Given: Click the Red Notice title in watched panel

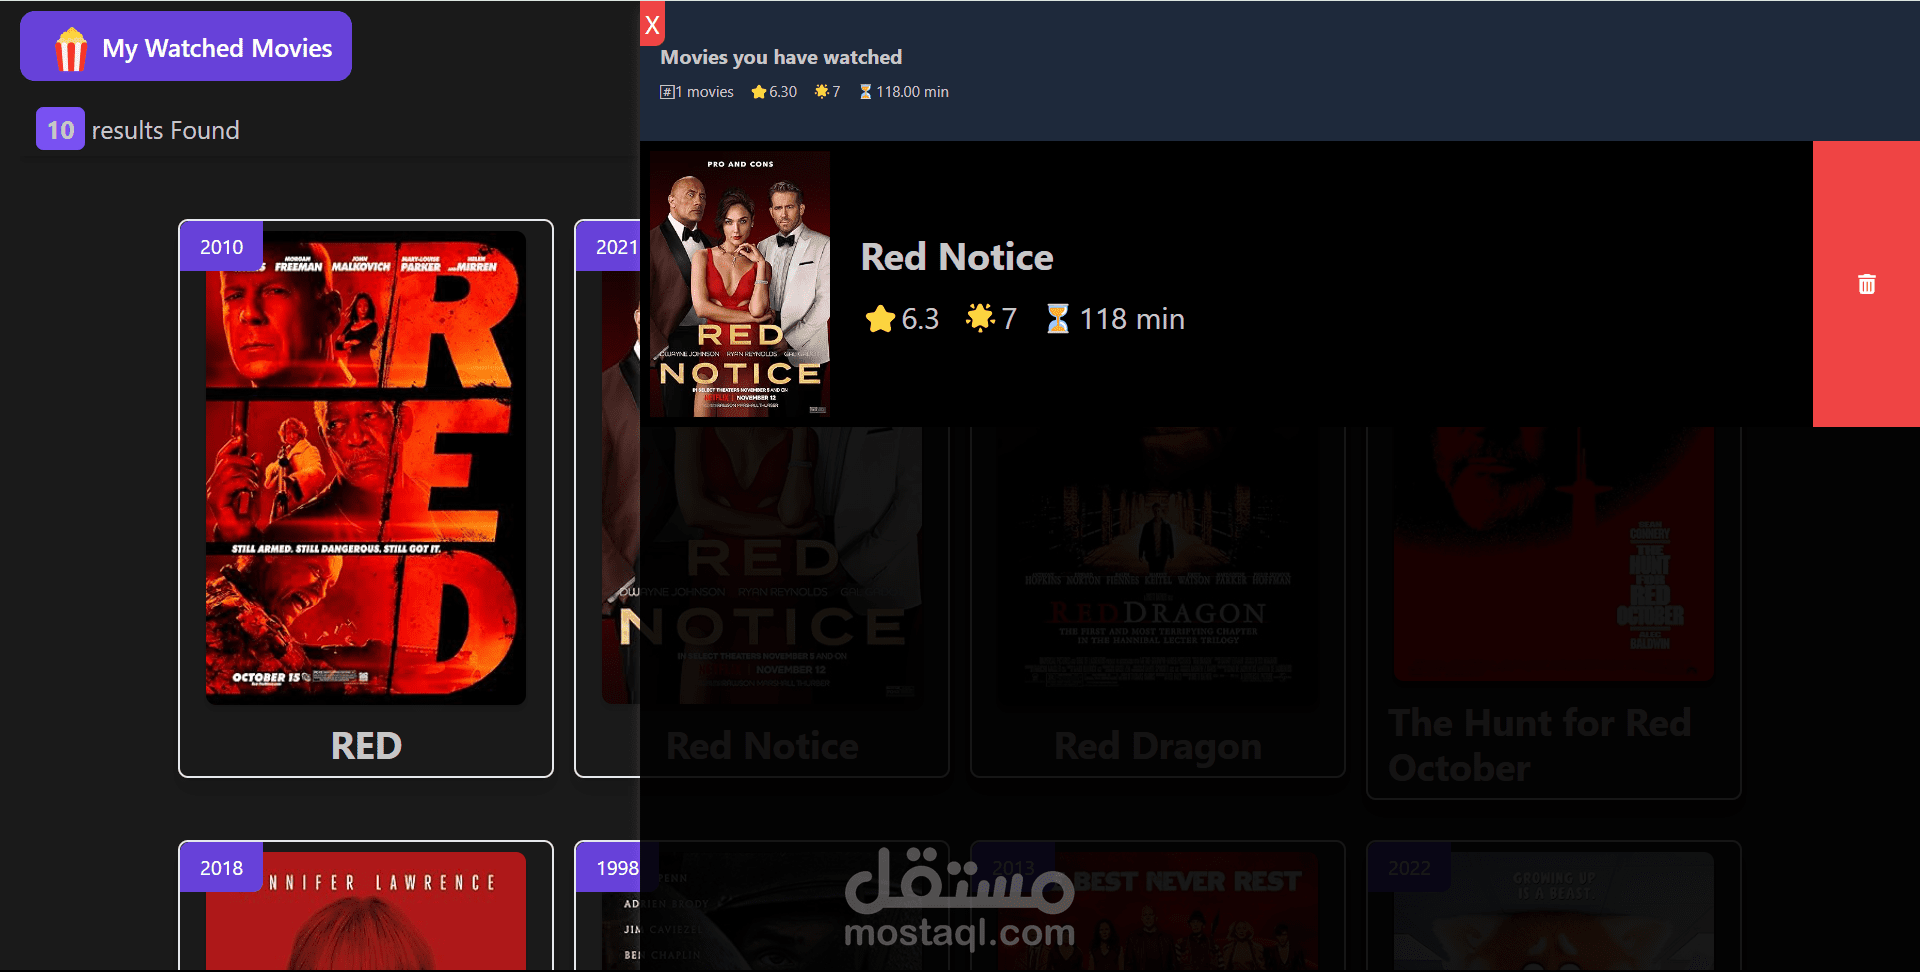Looking at the screenshot, I should 957,257.
